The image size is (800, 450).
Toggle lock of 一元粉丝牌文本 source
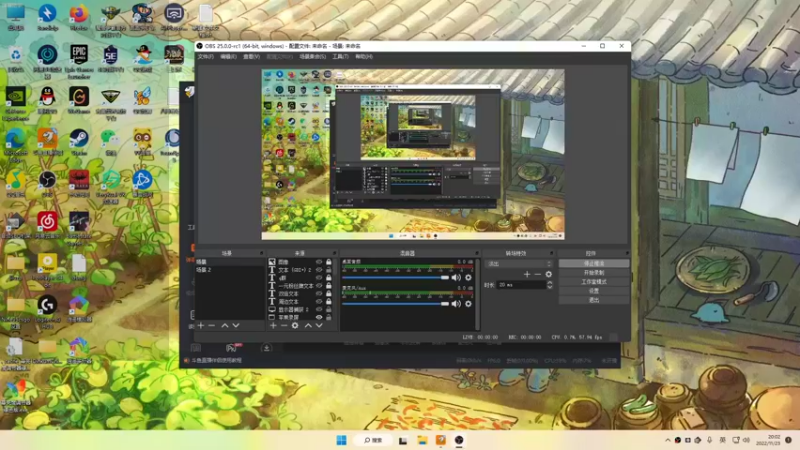click(329, 286)
